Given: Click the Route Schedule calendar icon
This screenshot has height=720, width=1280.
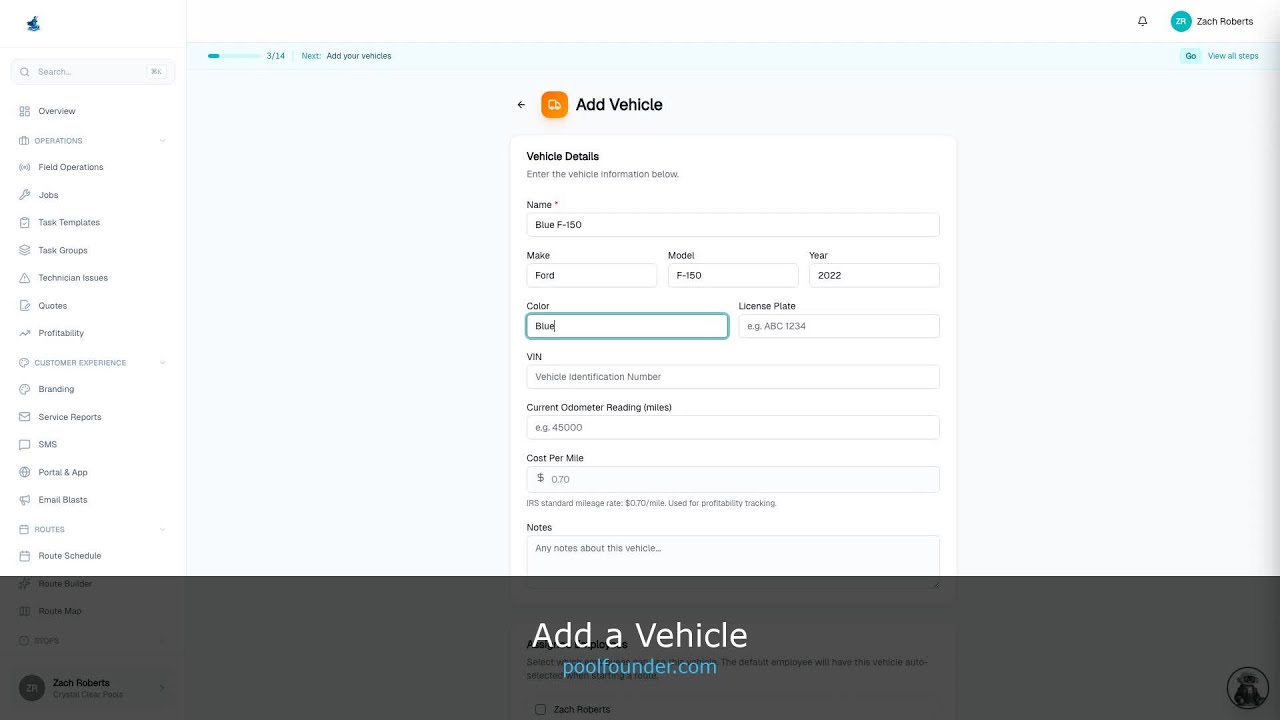Looking at the screenshot, I should pos(25,556).
